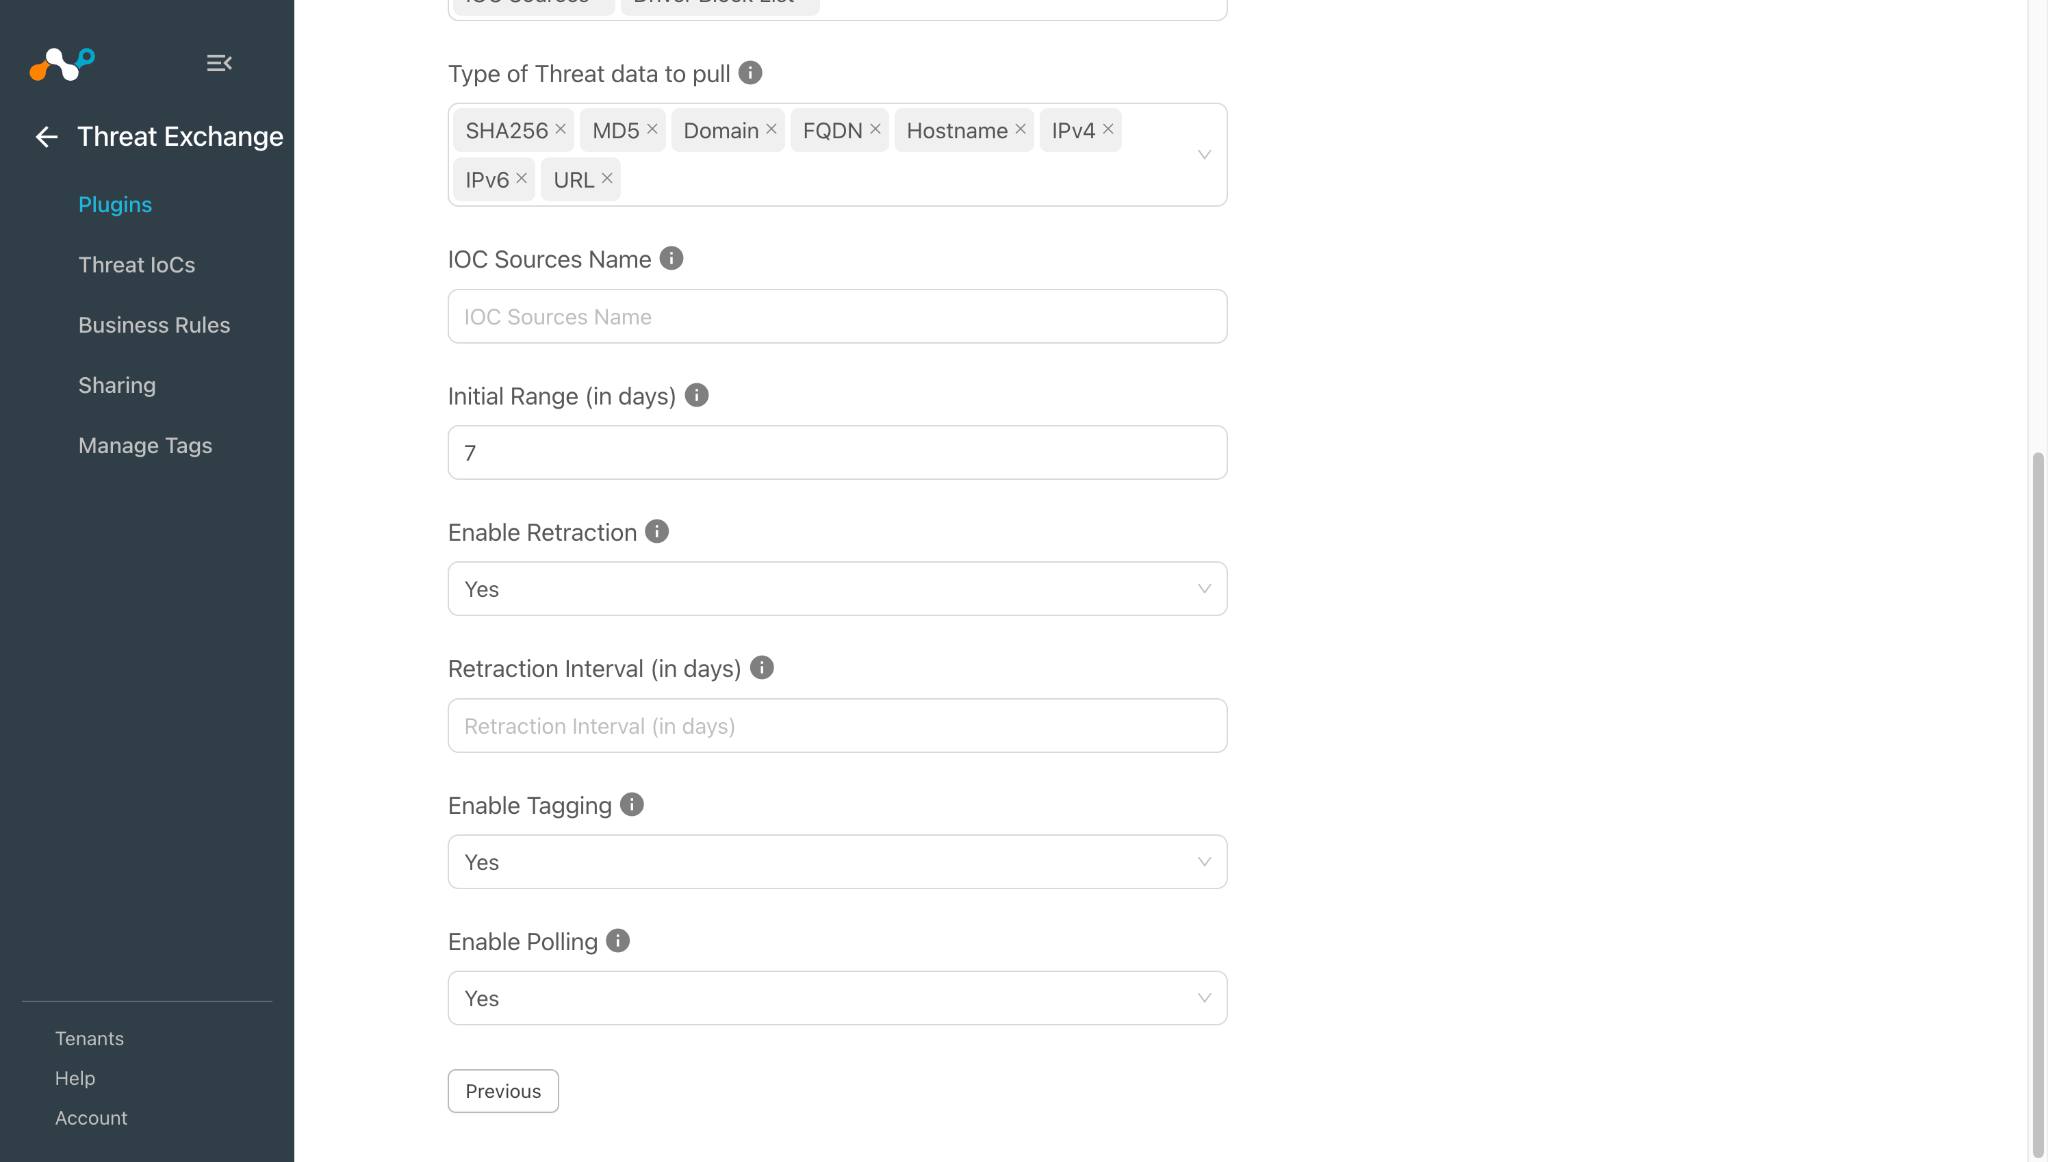
Task: Open Business Rules in sidebar
Action: [x=154, y=325]
